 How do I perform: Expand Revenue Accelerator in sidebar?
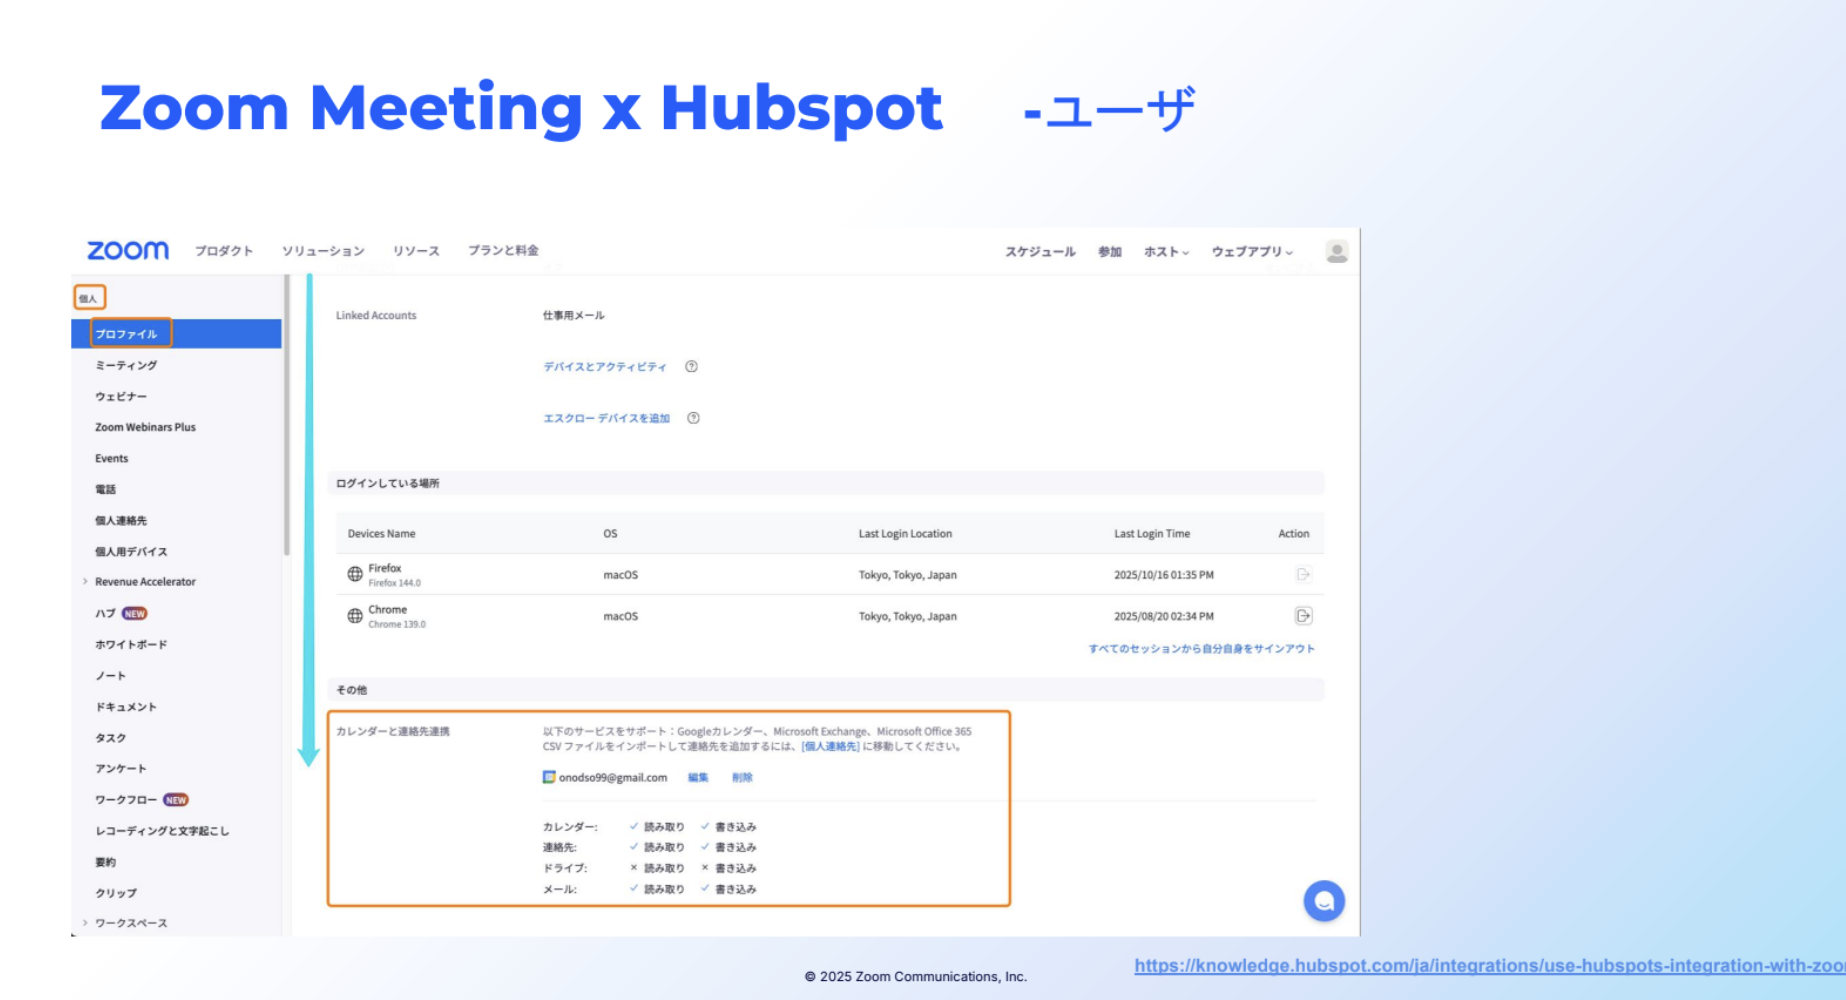pyautogui.click(x=85, y=582)
